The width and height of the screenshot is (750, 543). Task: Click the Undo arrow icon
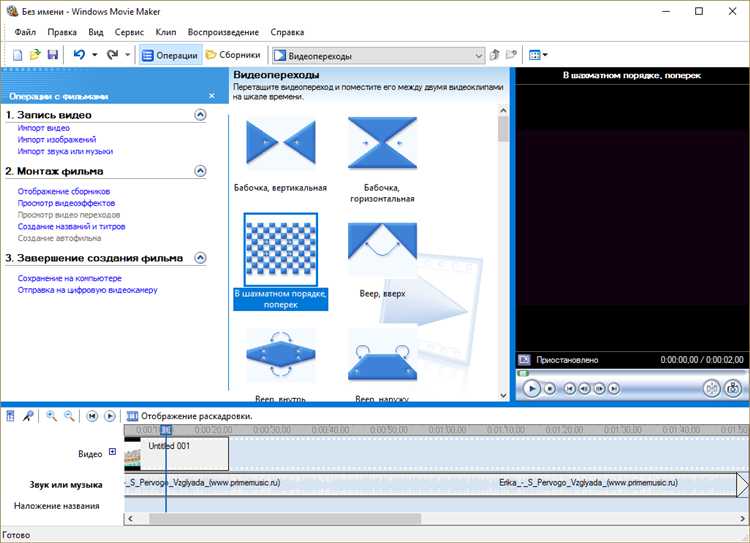coord(79,55)
